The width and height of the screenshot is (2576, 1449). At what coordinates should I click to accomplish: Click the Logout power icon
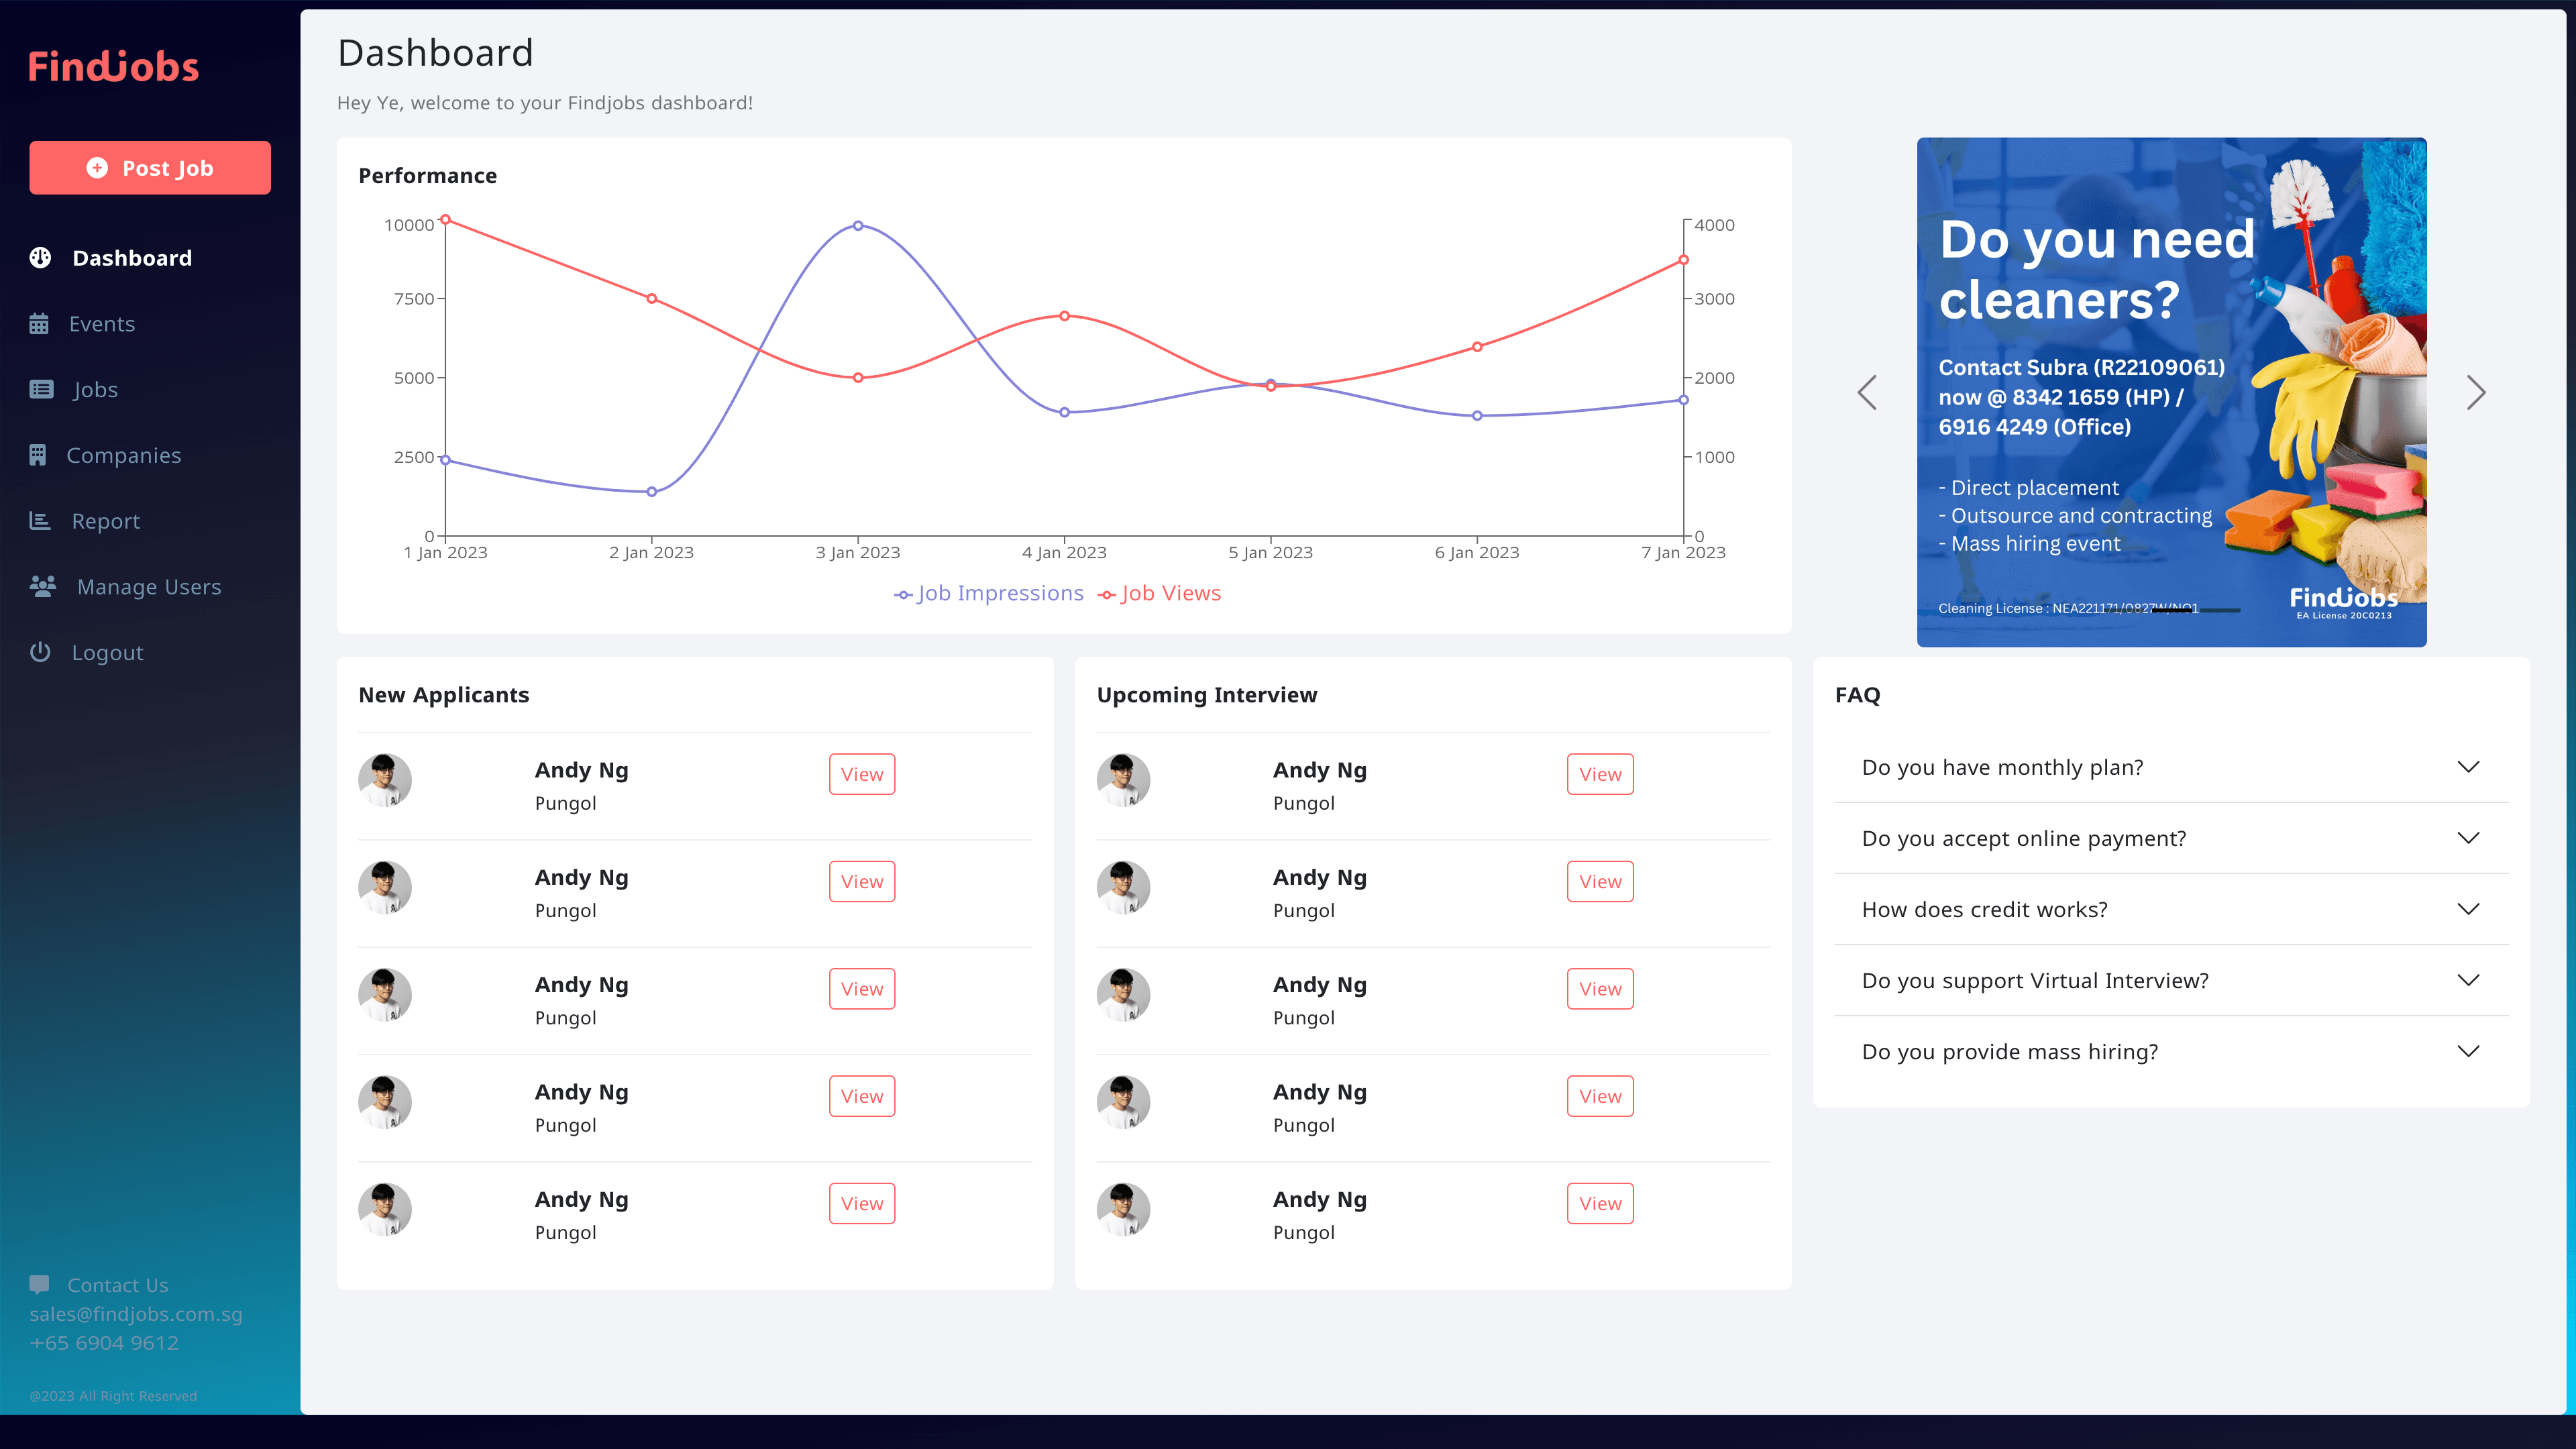tap(40, 652)
